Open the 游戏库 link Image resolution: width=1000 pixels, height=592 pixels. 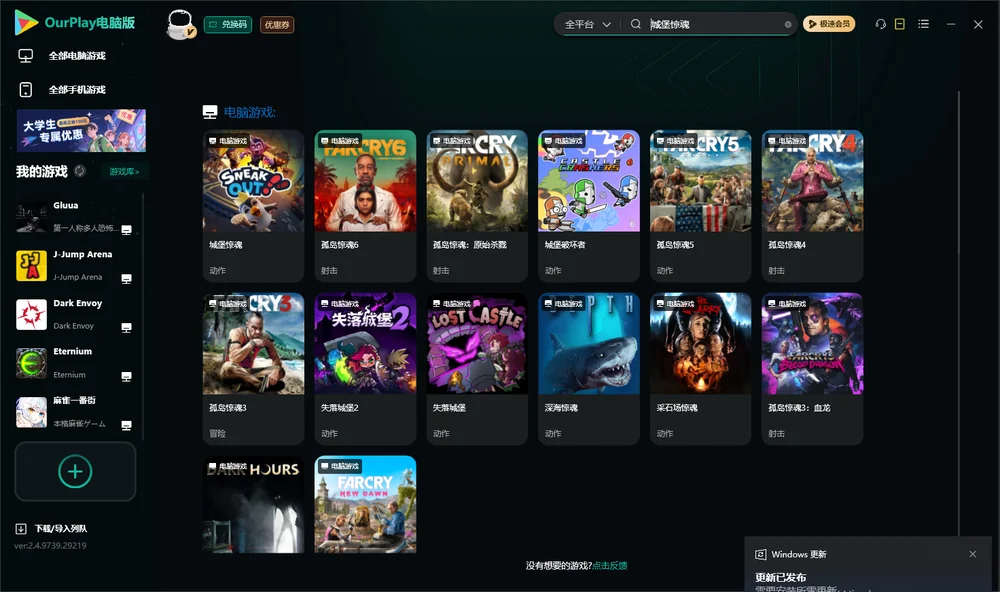pos(124,171)
